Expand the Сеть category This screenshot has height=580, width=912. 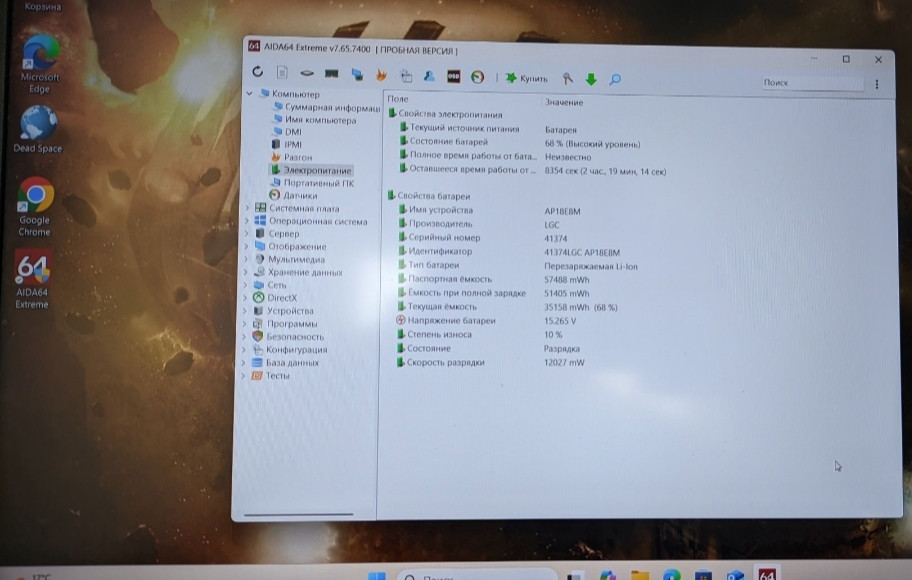[244, 285]
